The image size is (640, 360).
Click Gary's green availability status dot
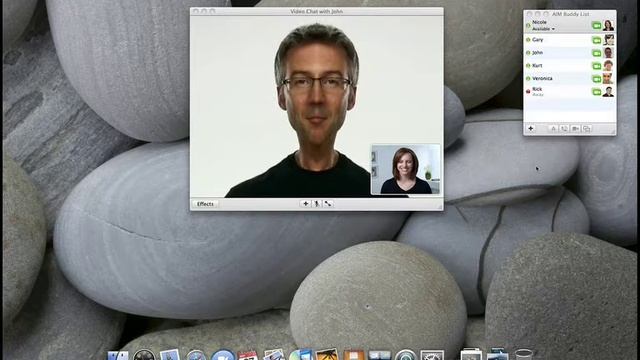[x=528, y=40]
